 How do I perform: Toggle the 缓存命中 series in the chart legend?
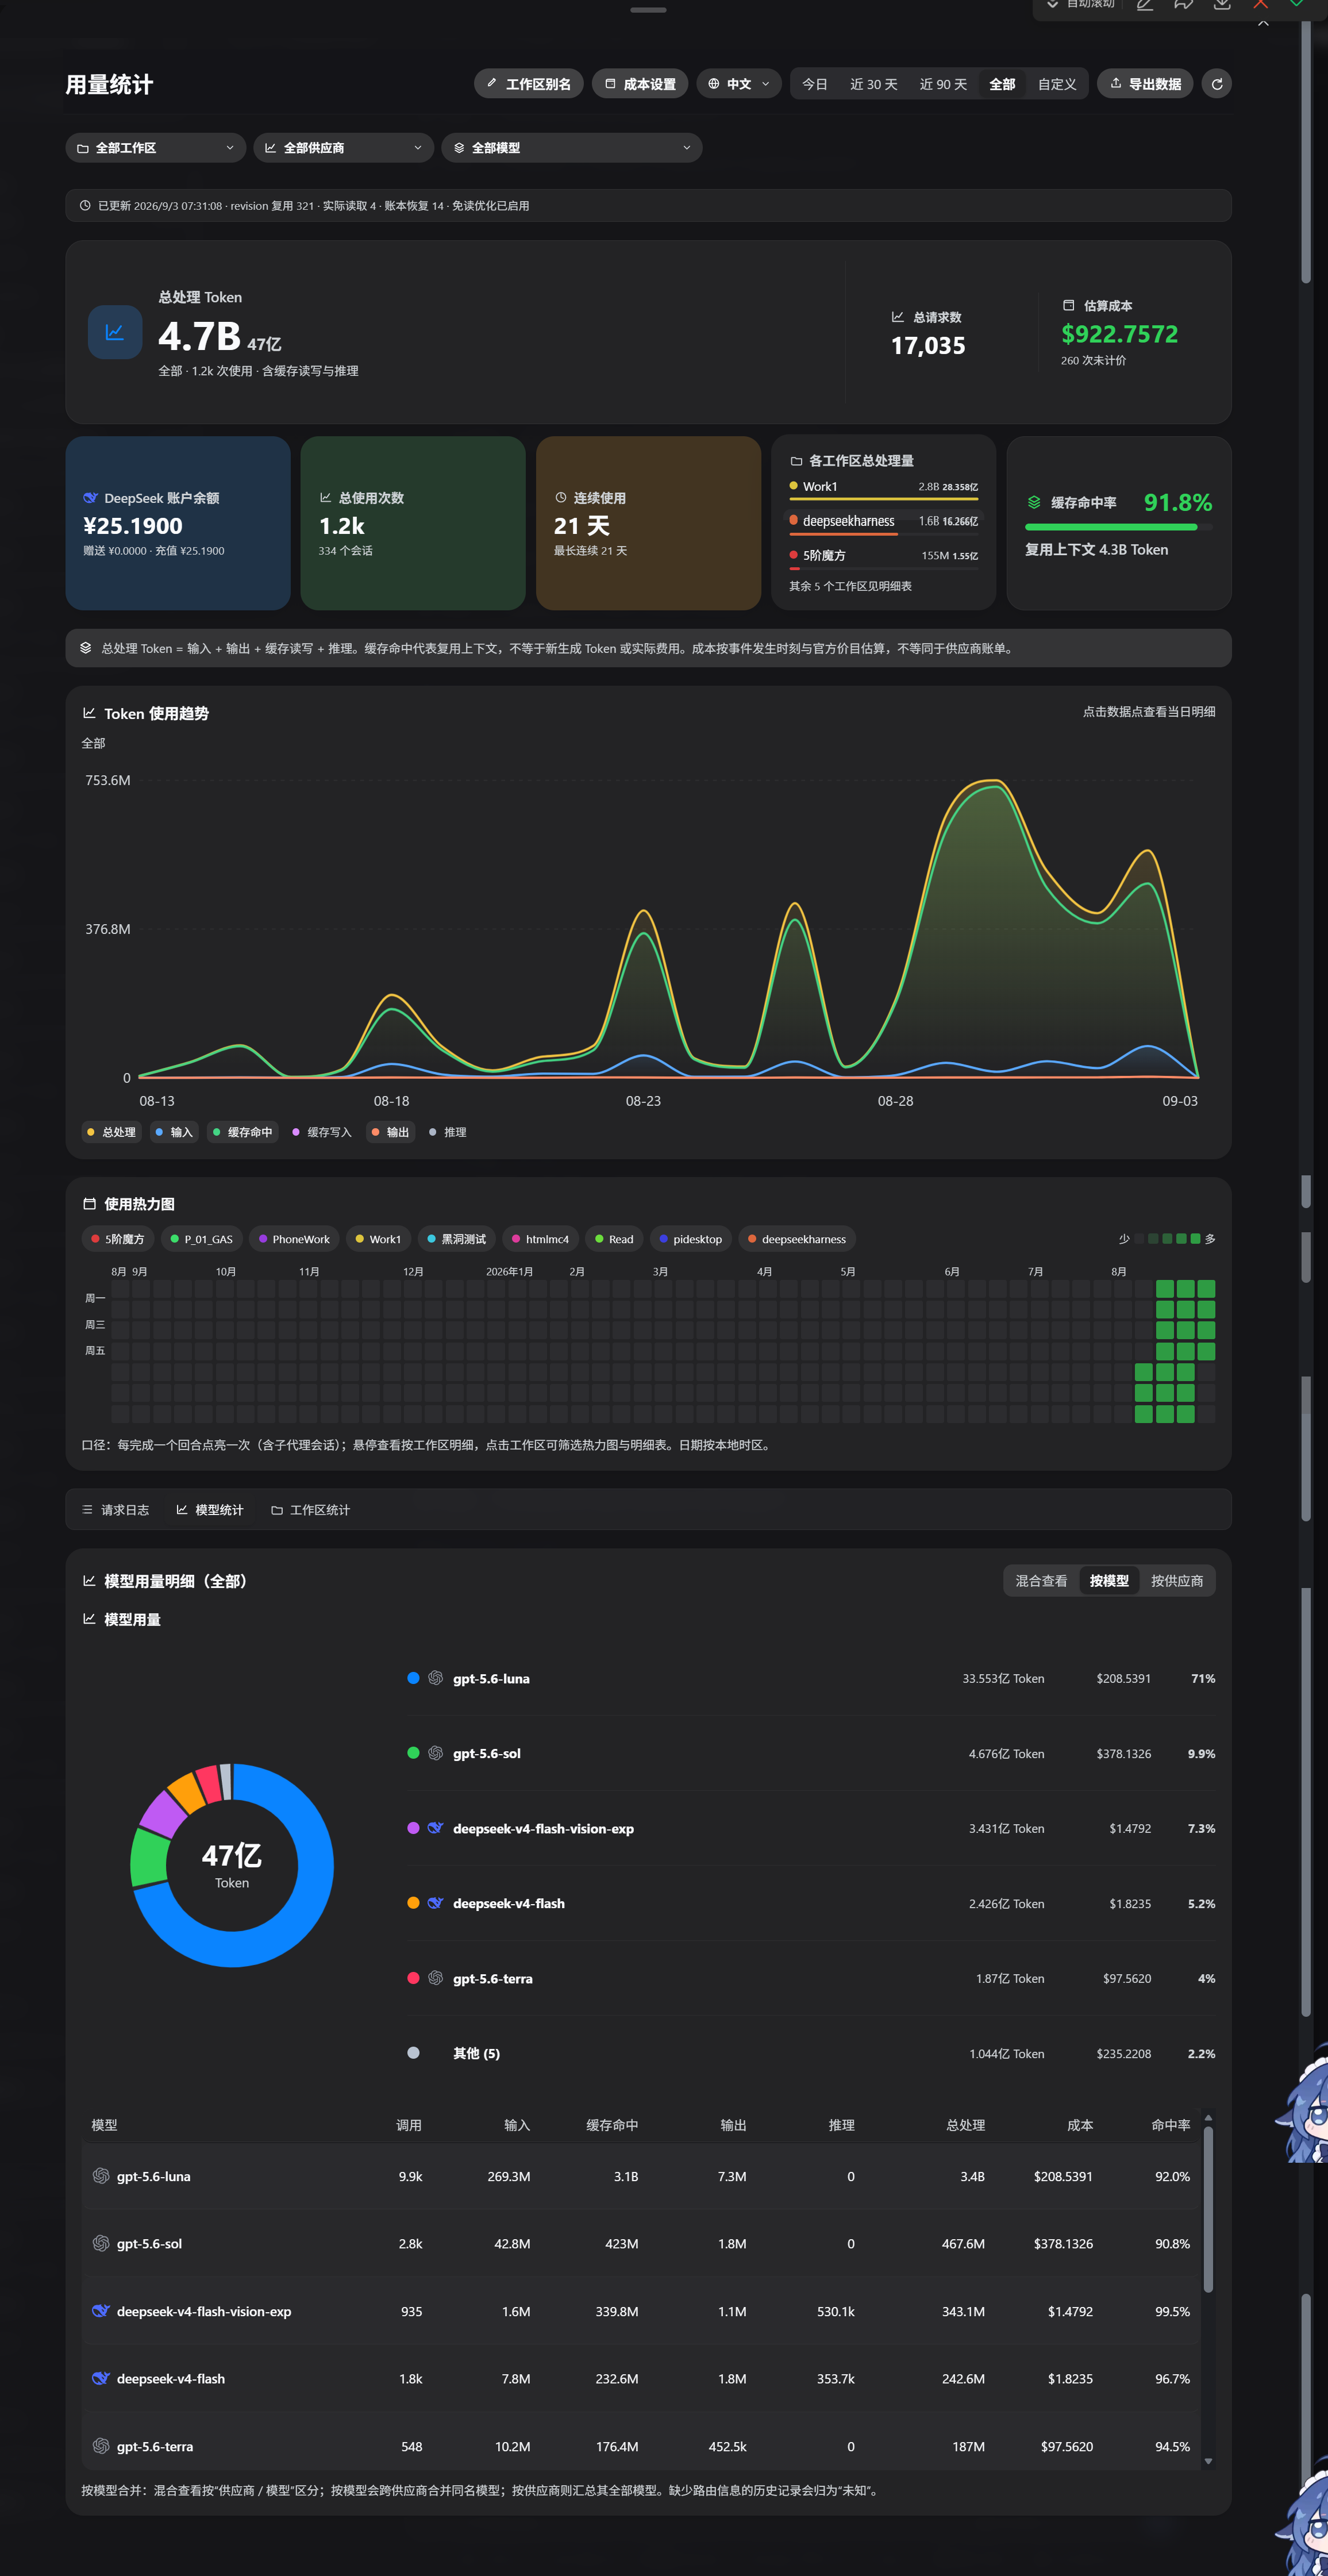[242, 1132]
